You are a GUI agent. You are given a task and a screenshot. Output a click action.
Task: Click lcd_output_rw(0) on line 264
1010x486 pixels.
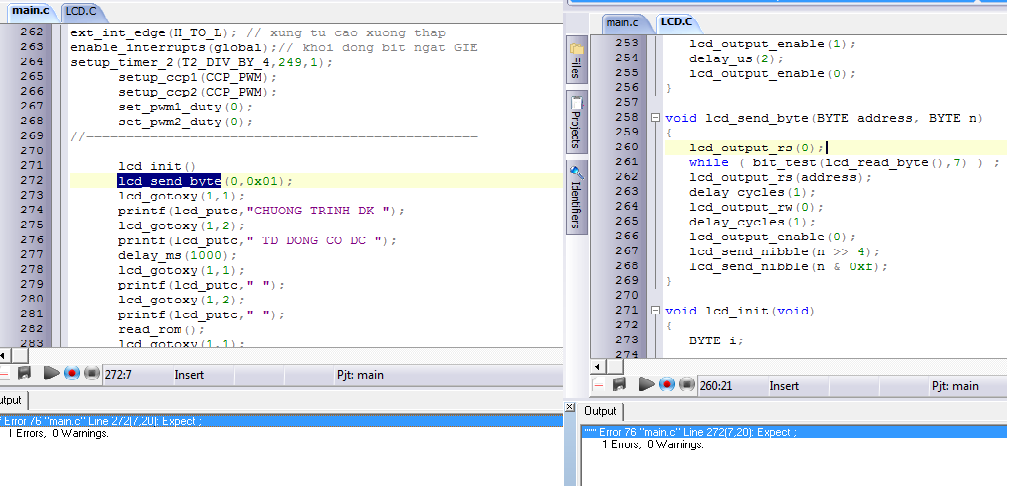756,207
